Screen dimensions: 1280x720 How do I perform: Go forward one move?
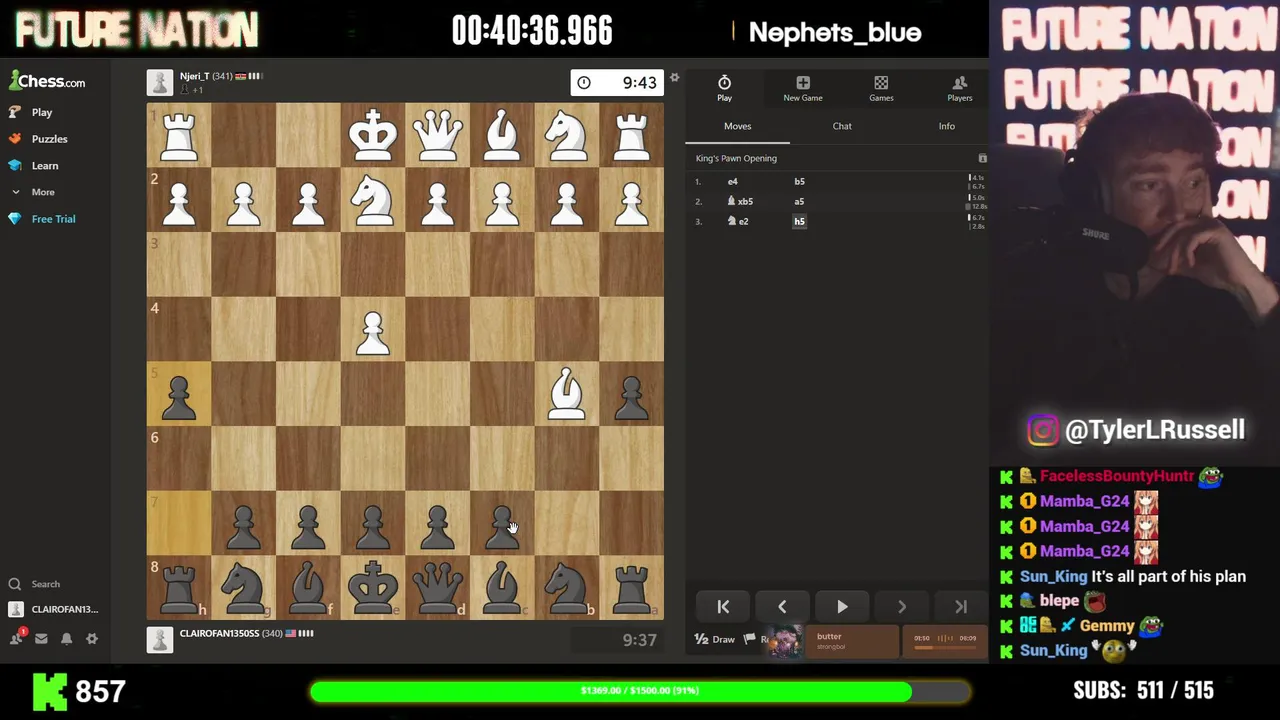click(901, 607)
